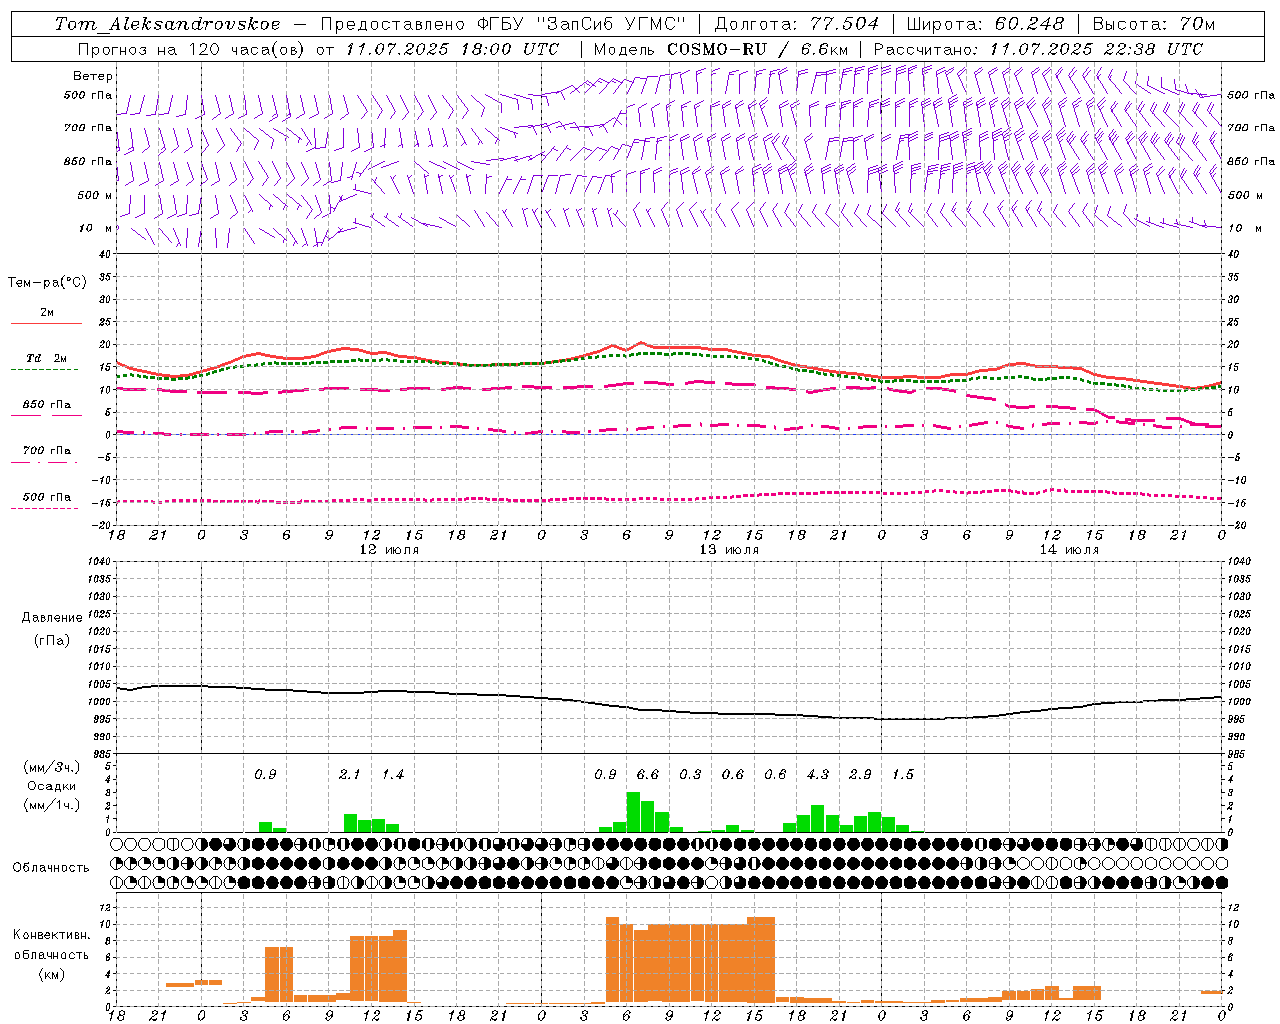
Task: Click the 12 июля date label
Action: click(389, 550)
